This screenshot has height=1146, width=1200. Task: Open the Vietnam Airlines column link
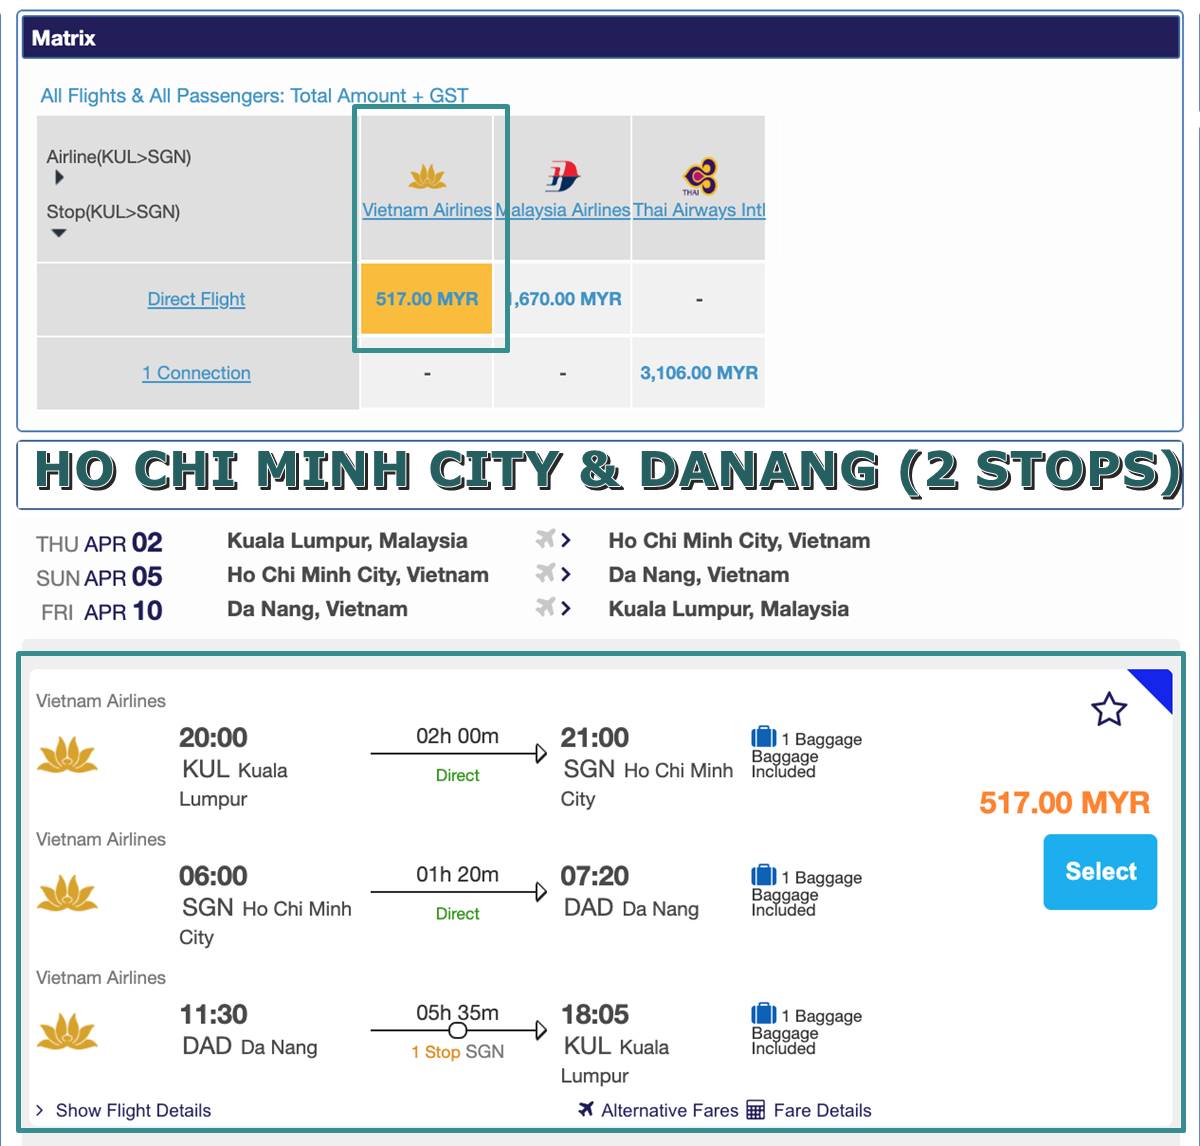tap(427, 210)
